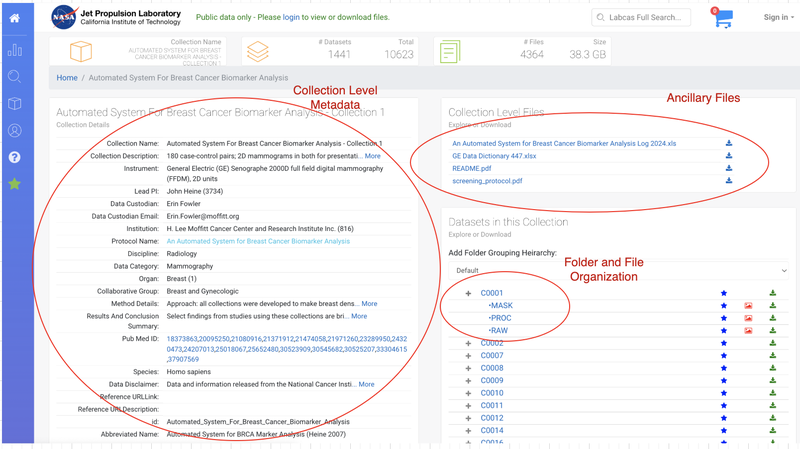Go to Home in the breadcrumb

pyautogui.click(x=67, y=77)
